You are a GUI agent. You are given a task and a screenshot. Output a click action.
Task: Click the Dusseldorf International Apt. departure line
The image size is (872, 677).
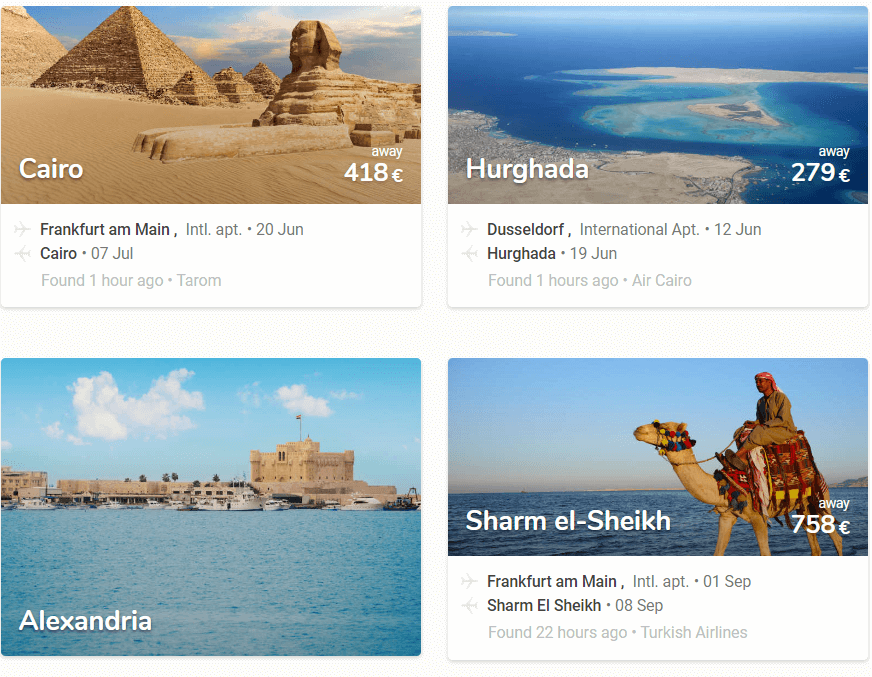(x=624, y=229)
